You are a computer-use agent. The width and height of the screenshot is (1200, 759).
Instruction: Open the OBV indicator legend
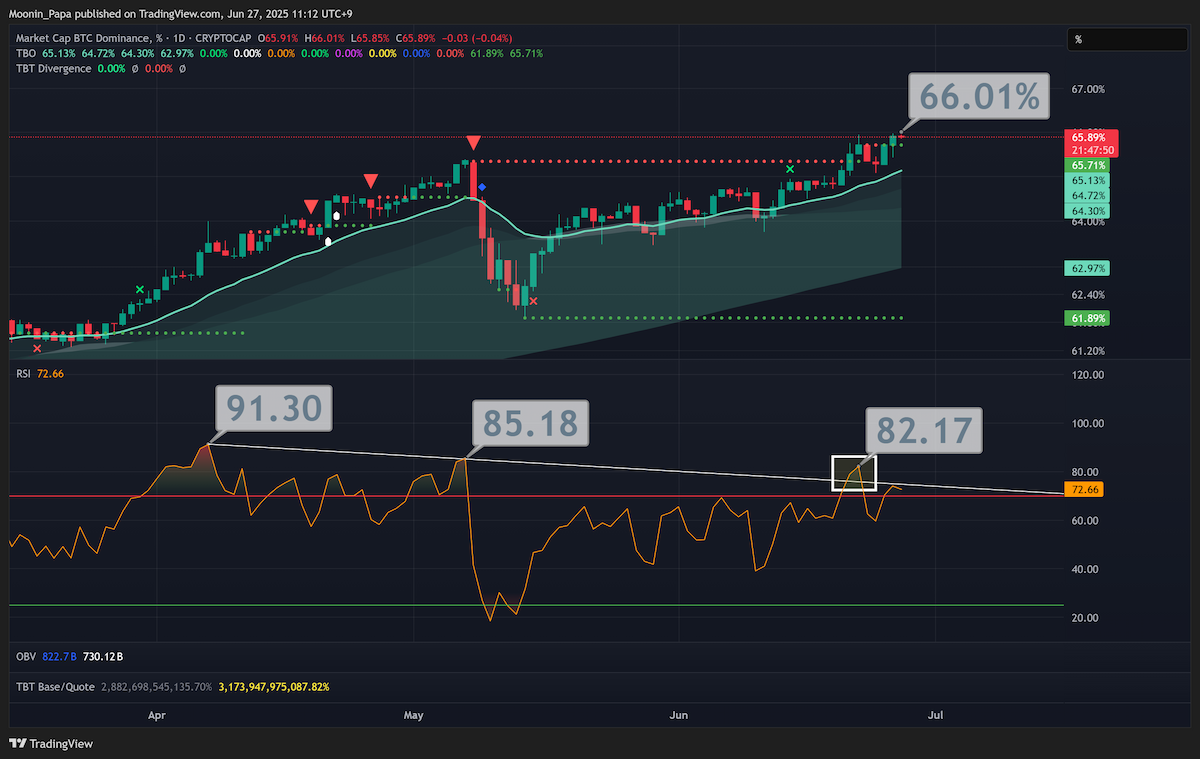click(25, 656)
